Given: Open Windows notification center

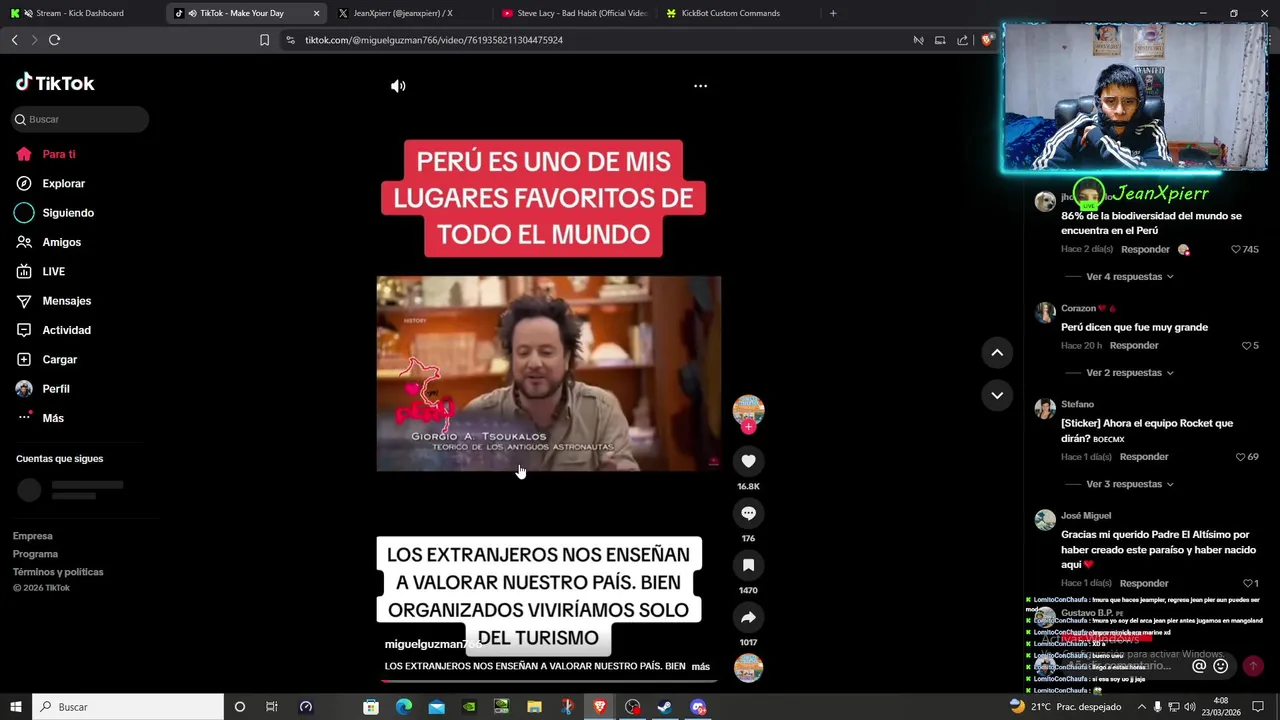Looking at the screenshot, I should tap(1259, 707).
